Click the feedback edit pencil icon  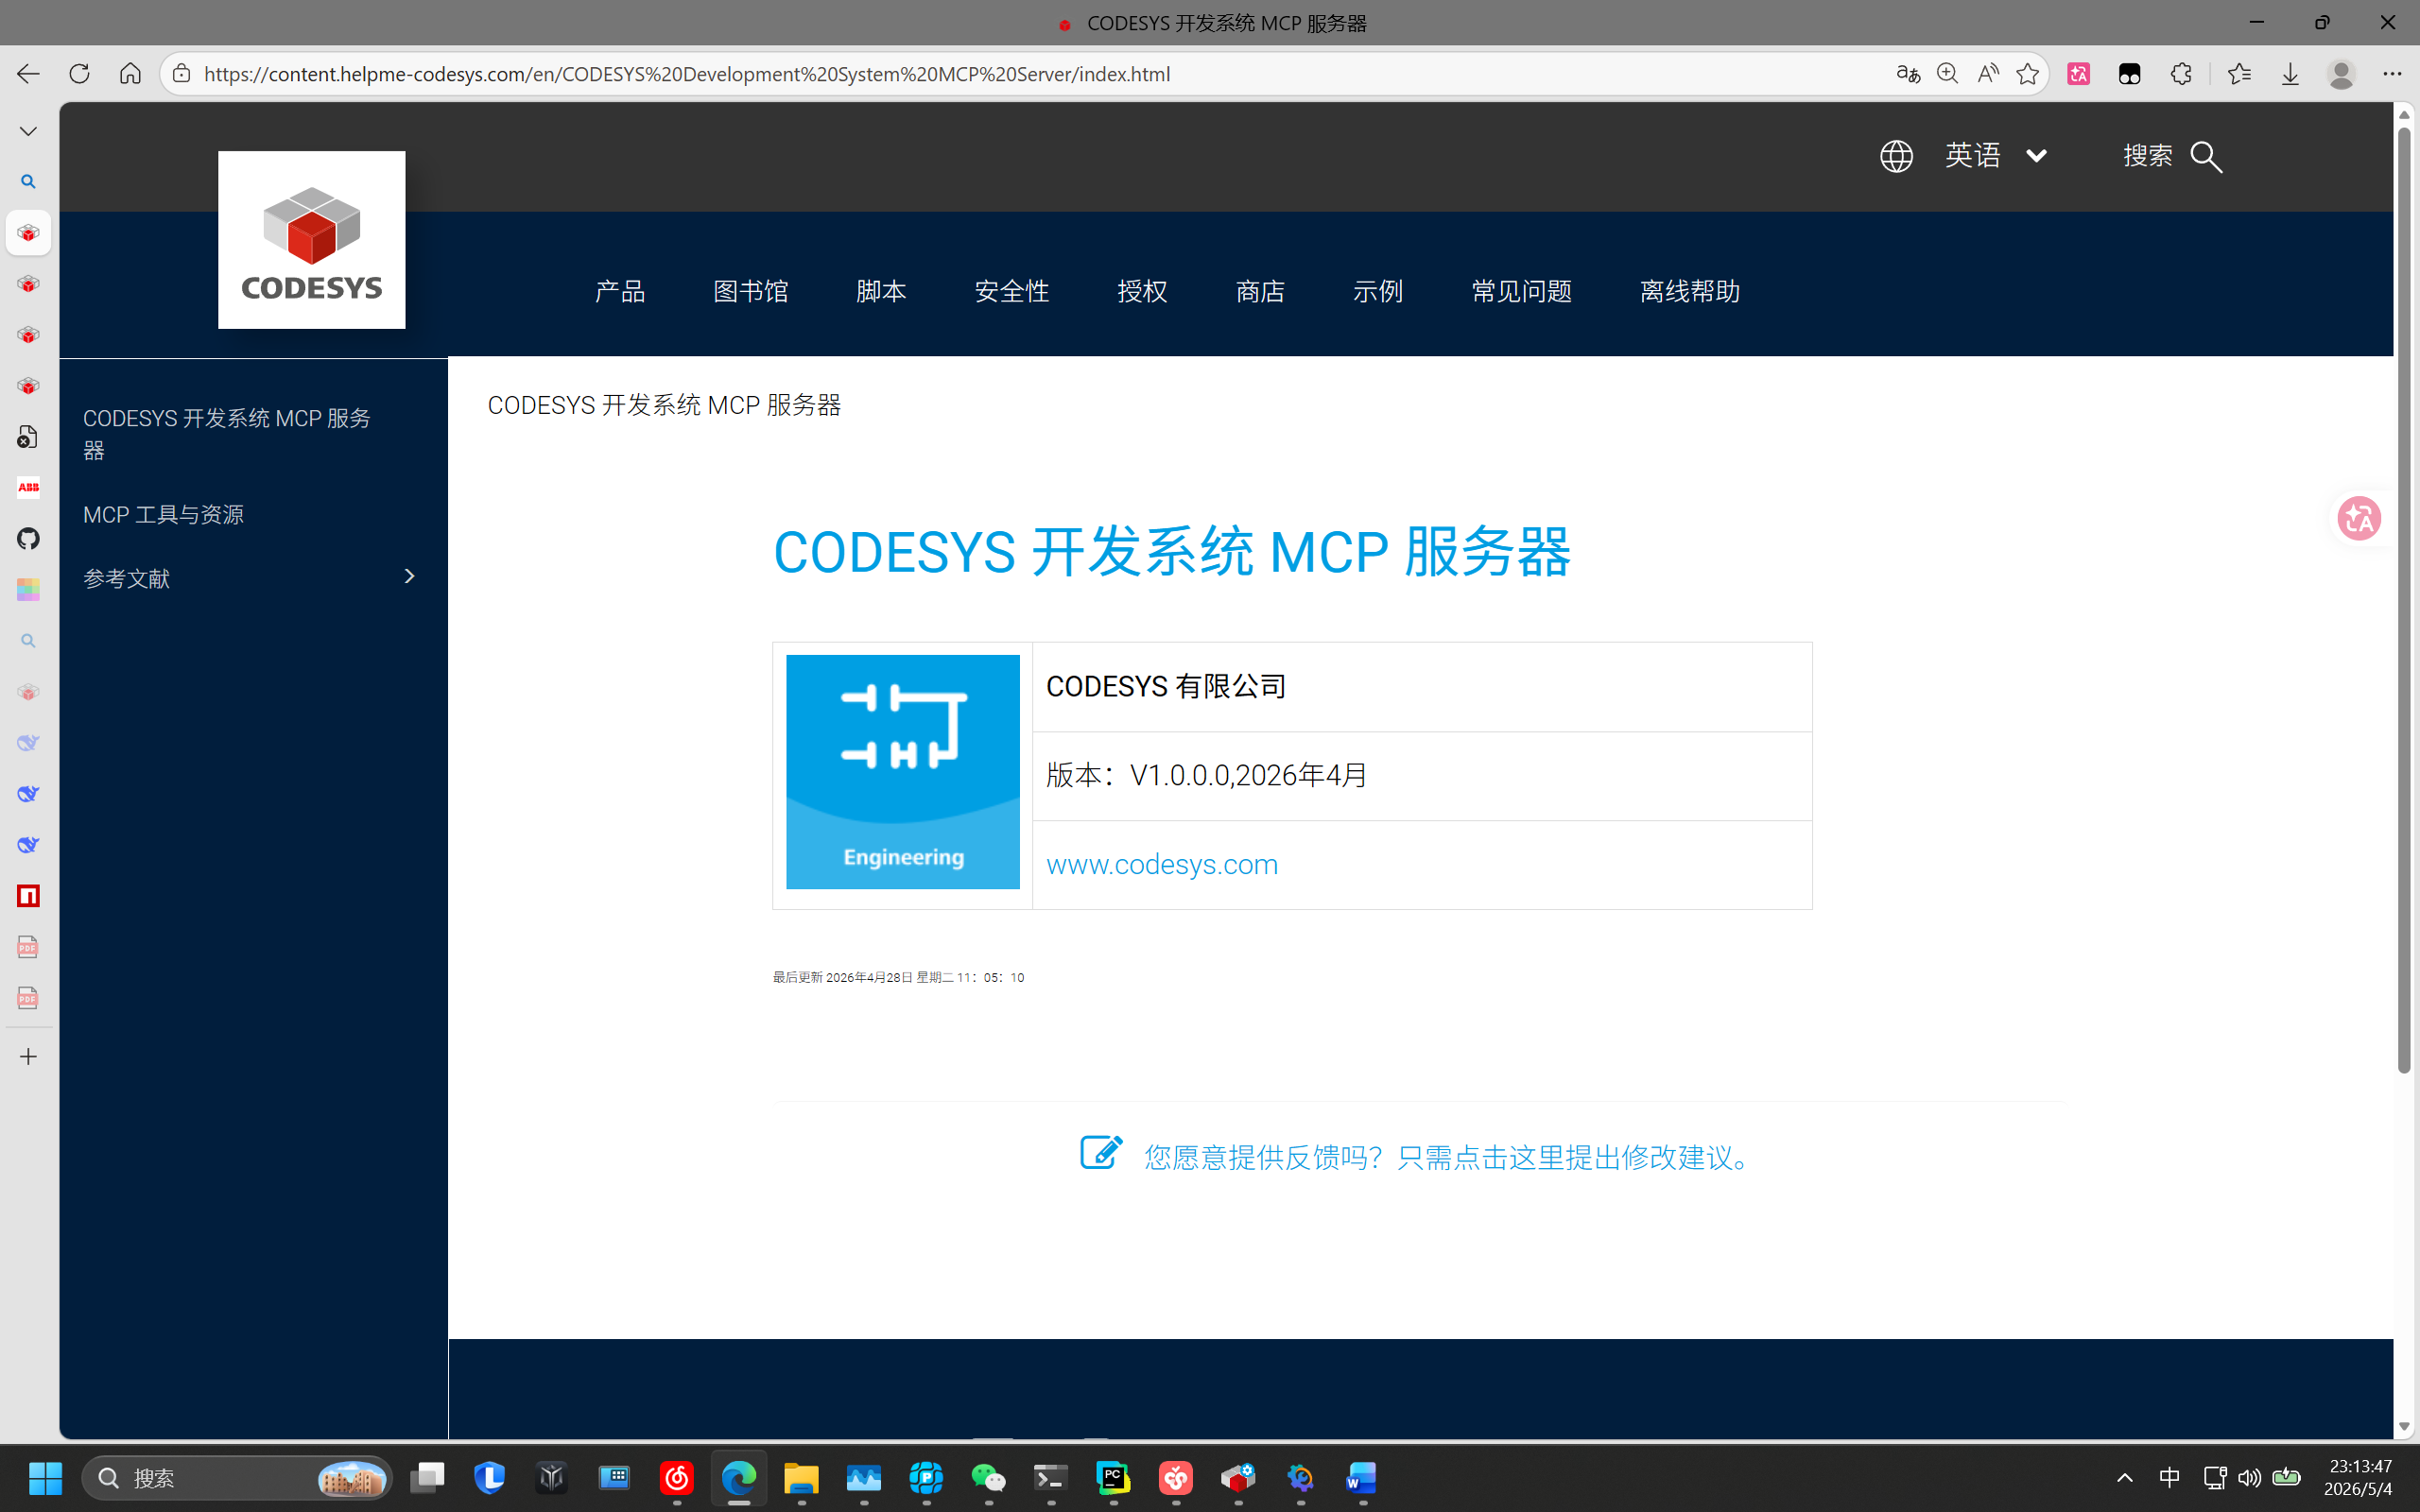click(1101, 1152)
